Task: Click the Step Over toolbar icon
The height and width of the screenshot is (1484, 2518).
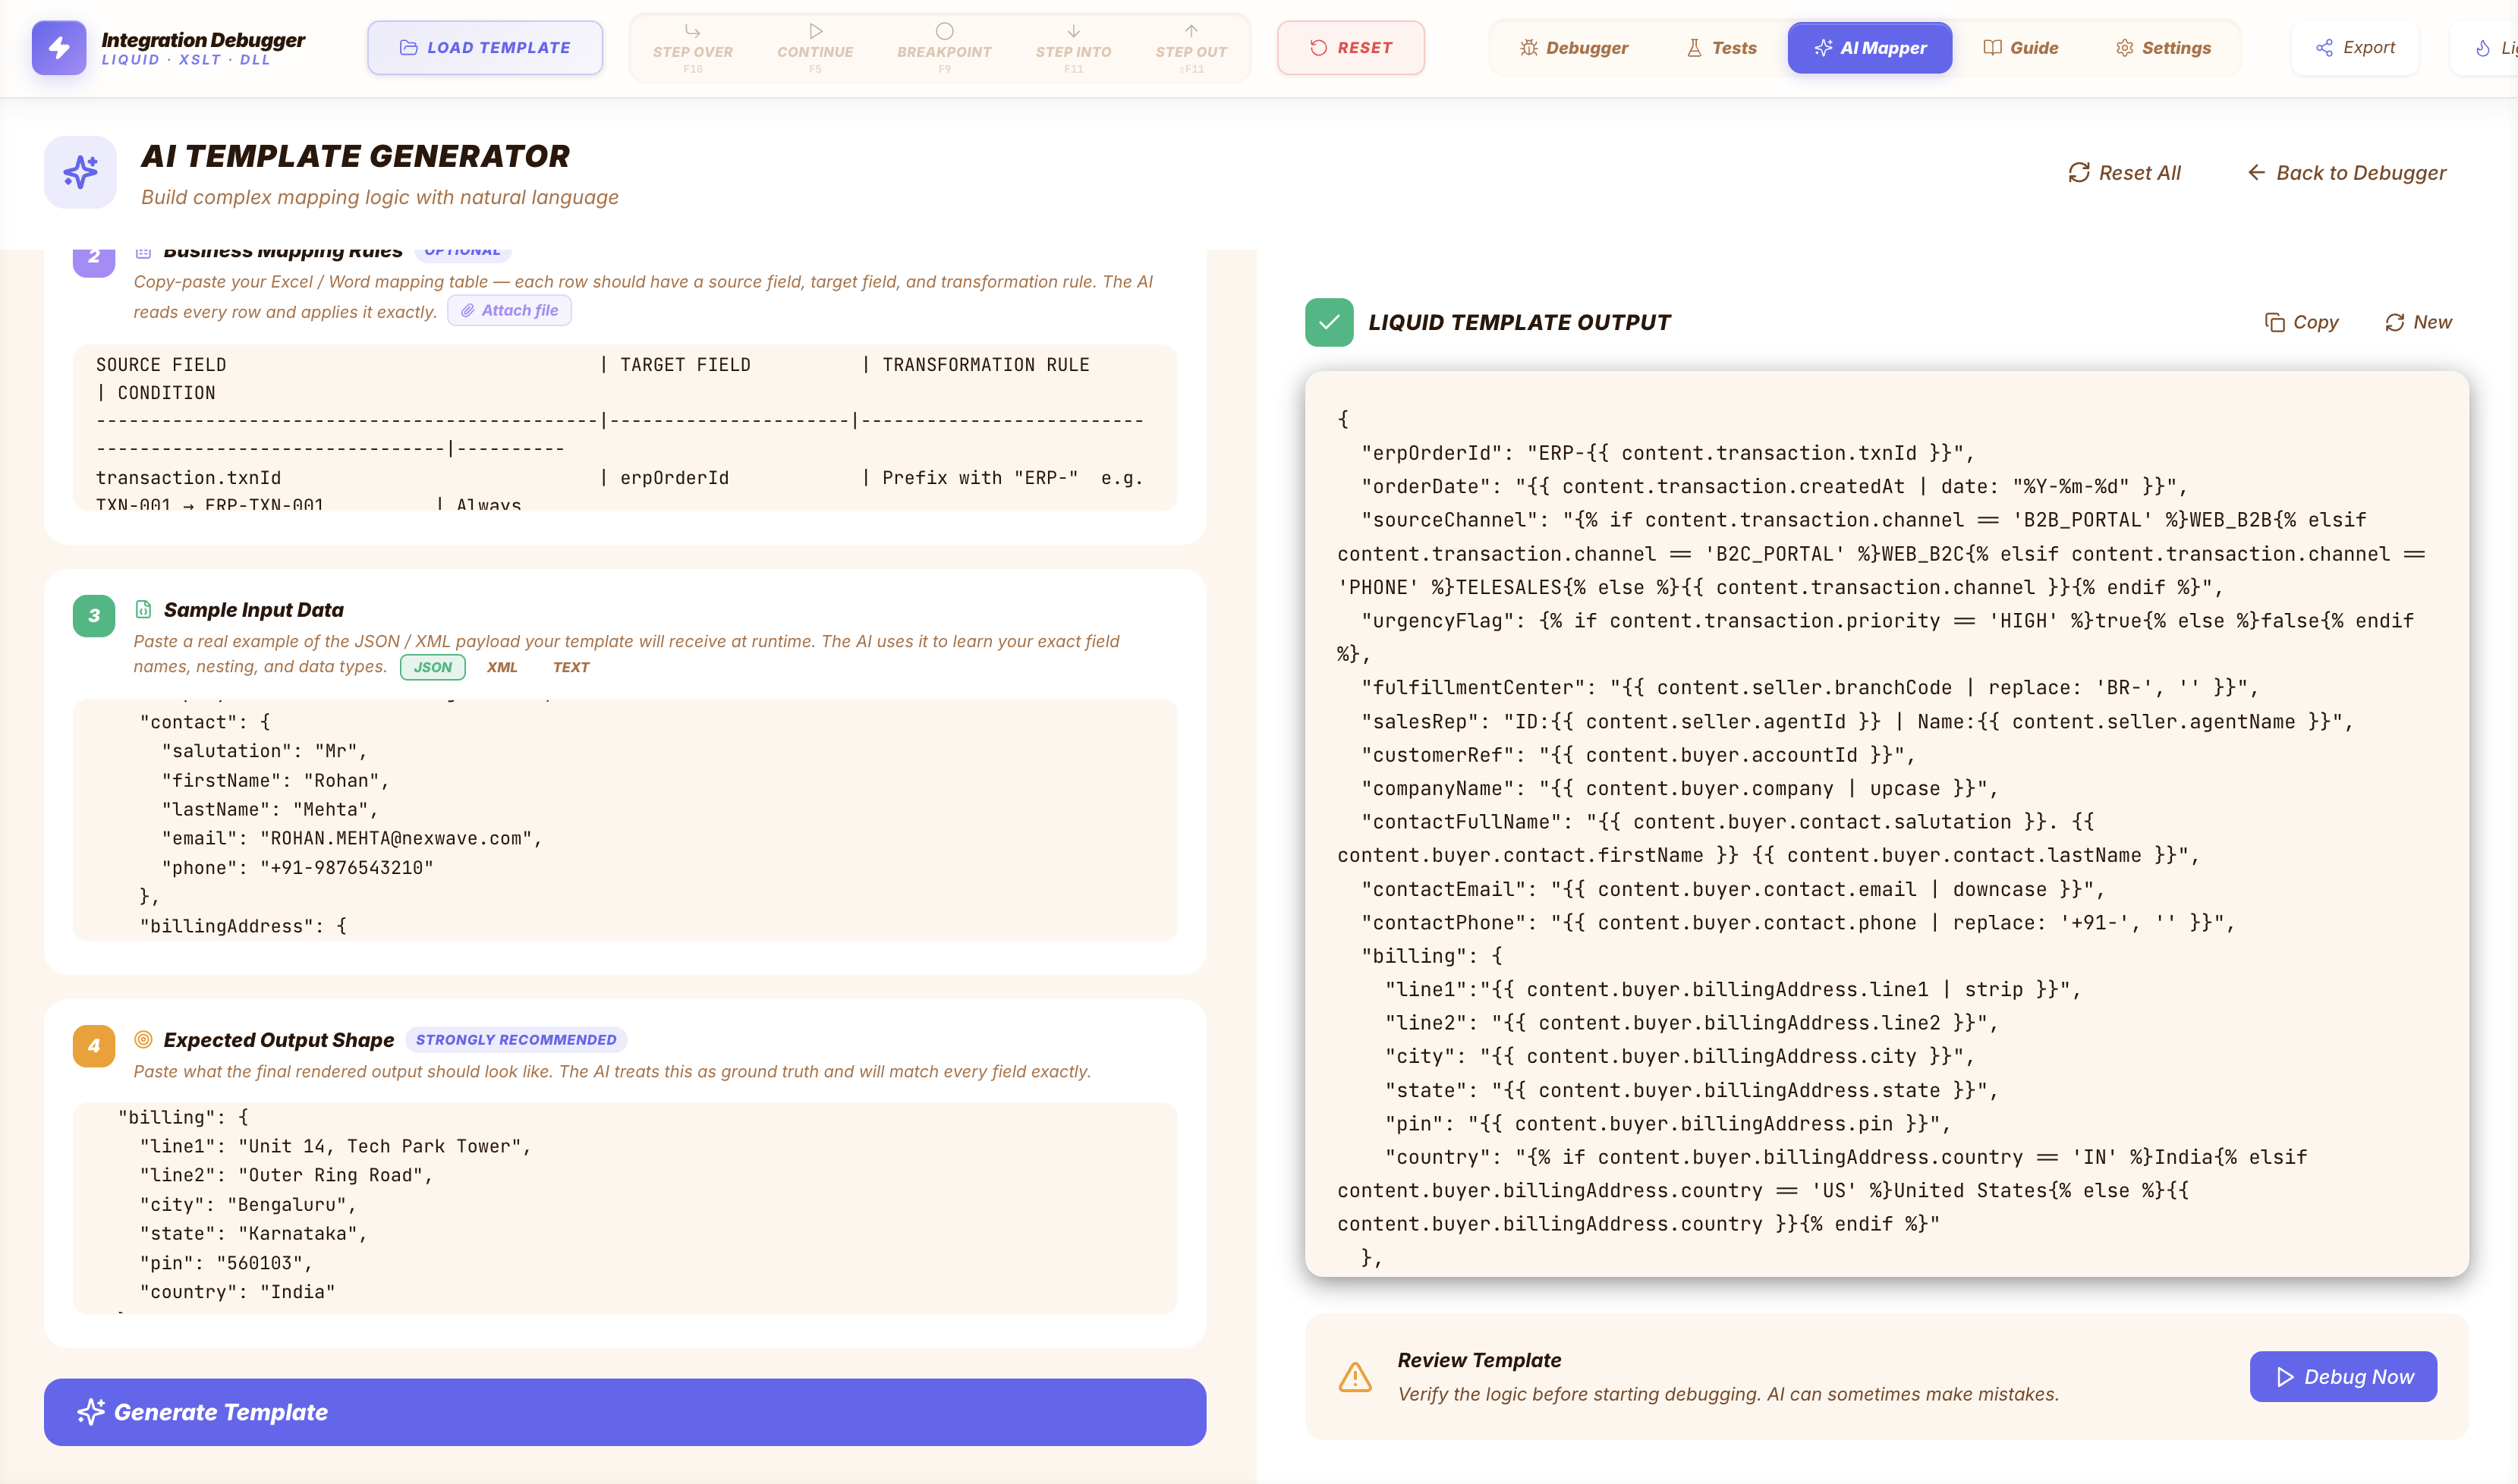Action: (x=692, y=32)
